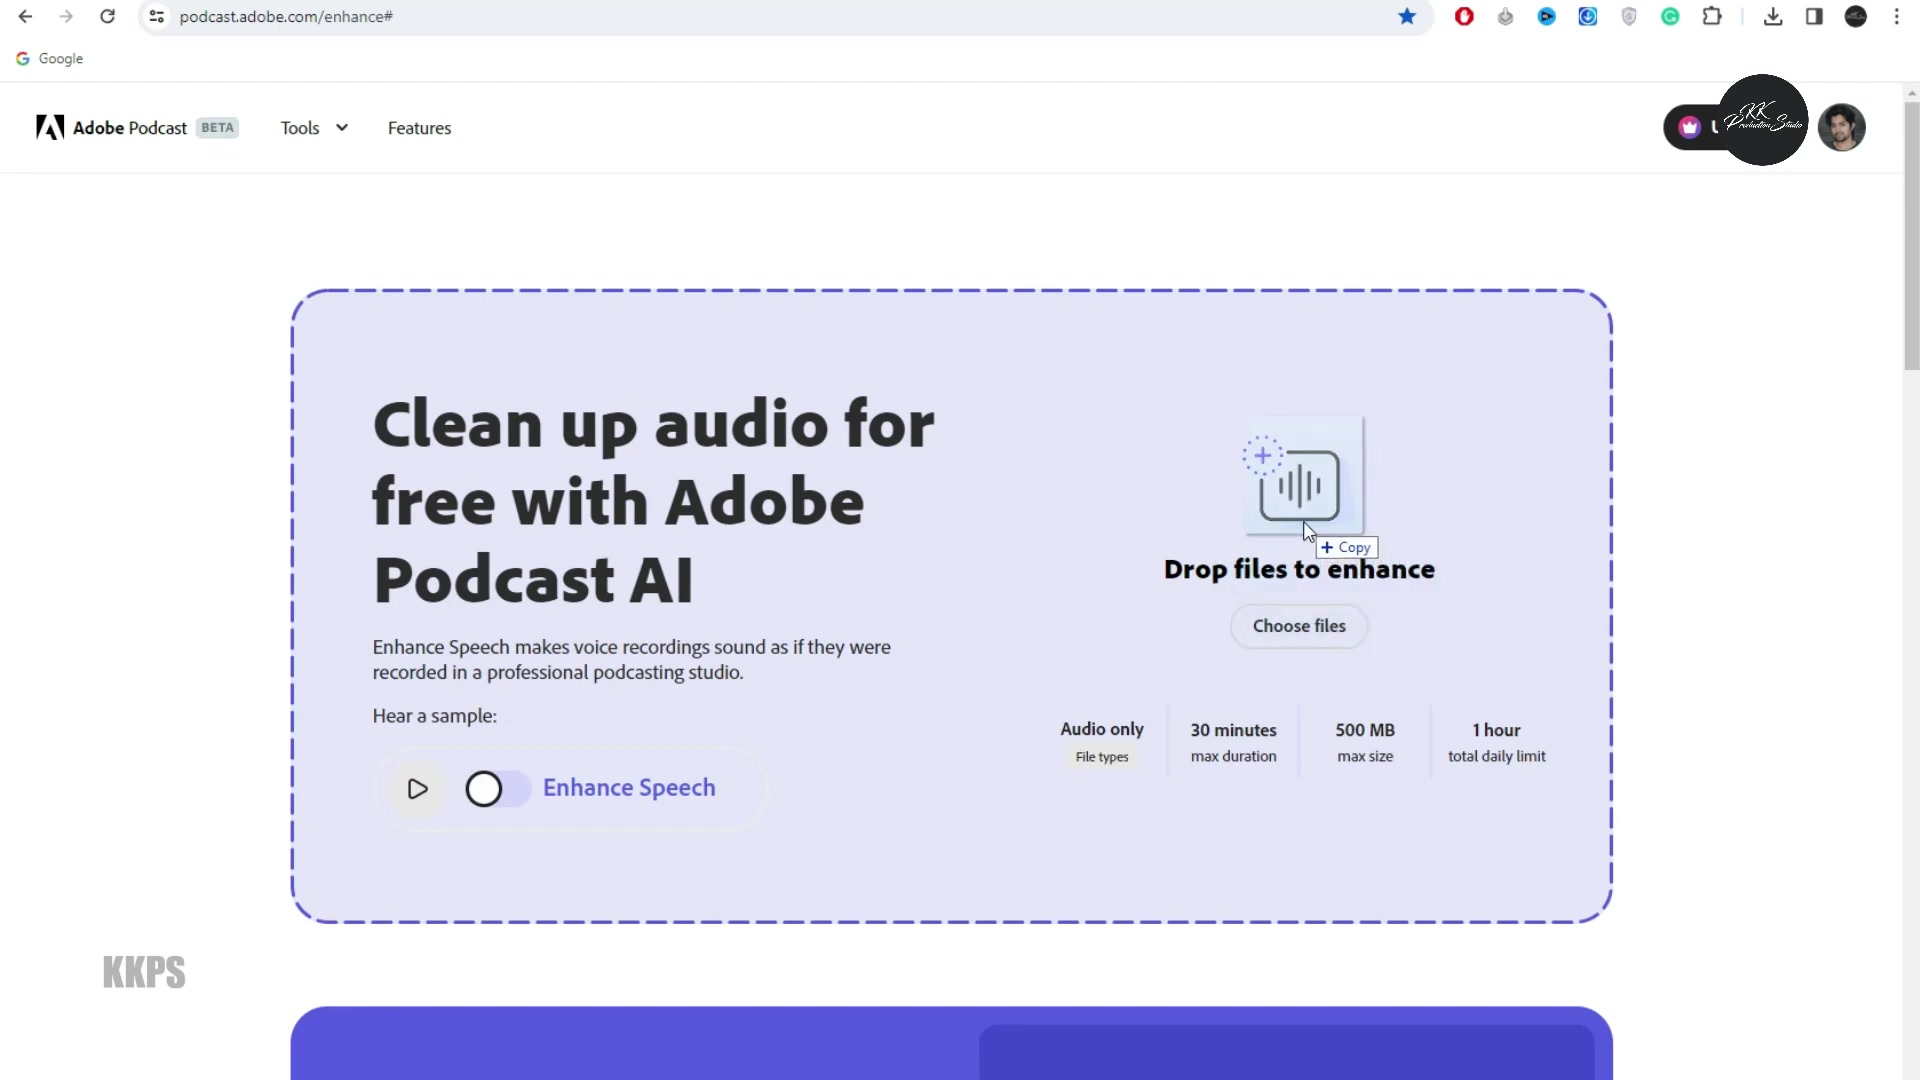Screen dimensions: 1920x1080
Task: Click the Adobe Podcast logo
Action: [x=111, y=128]
